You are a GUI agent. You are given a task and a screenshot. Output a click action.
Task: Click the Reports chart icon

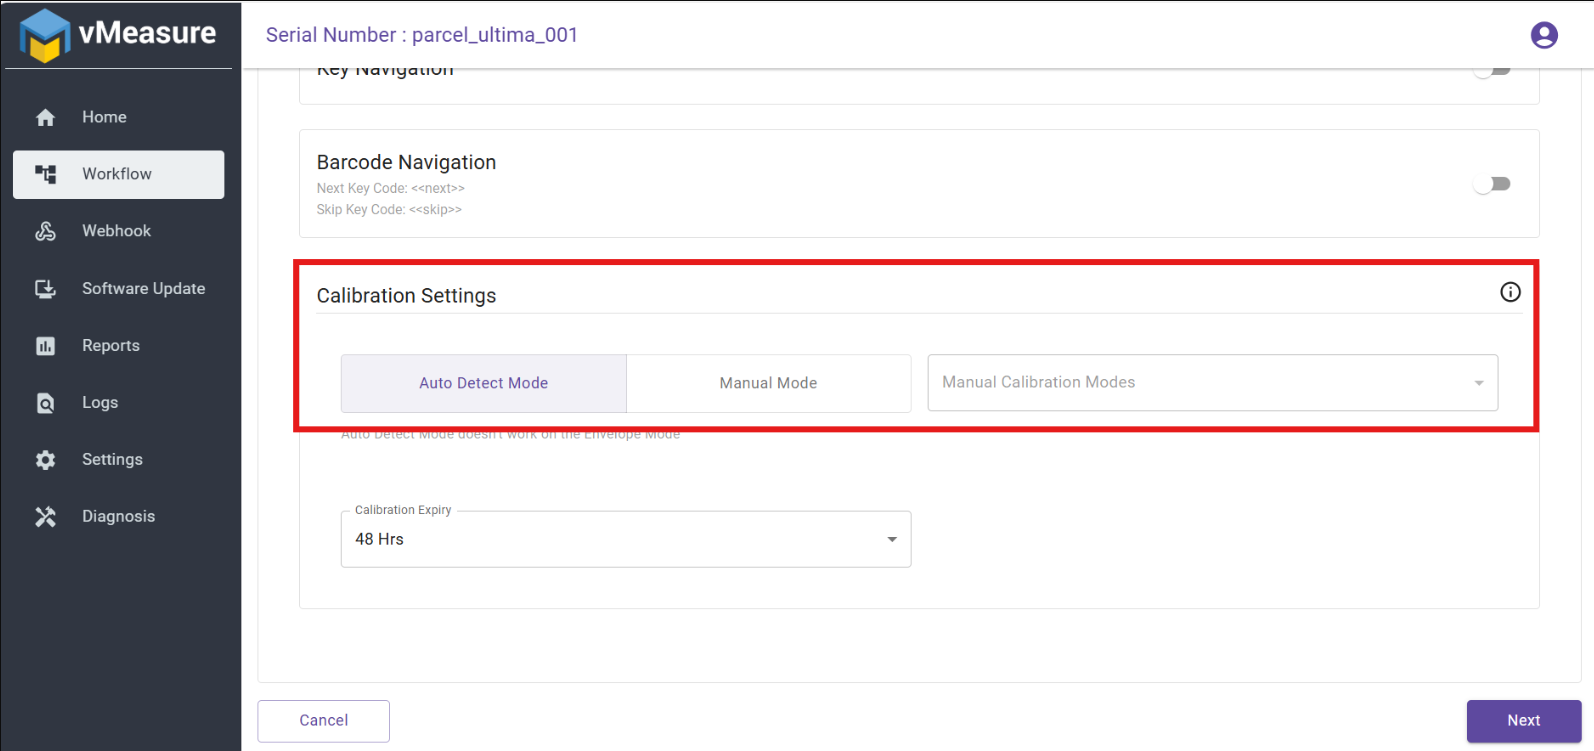click(45, 346)
